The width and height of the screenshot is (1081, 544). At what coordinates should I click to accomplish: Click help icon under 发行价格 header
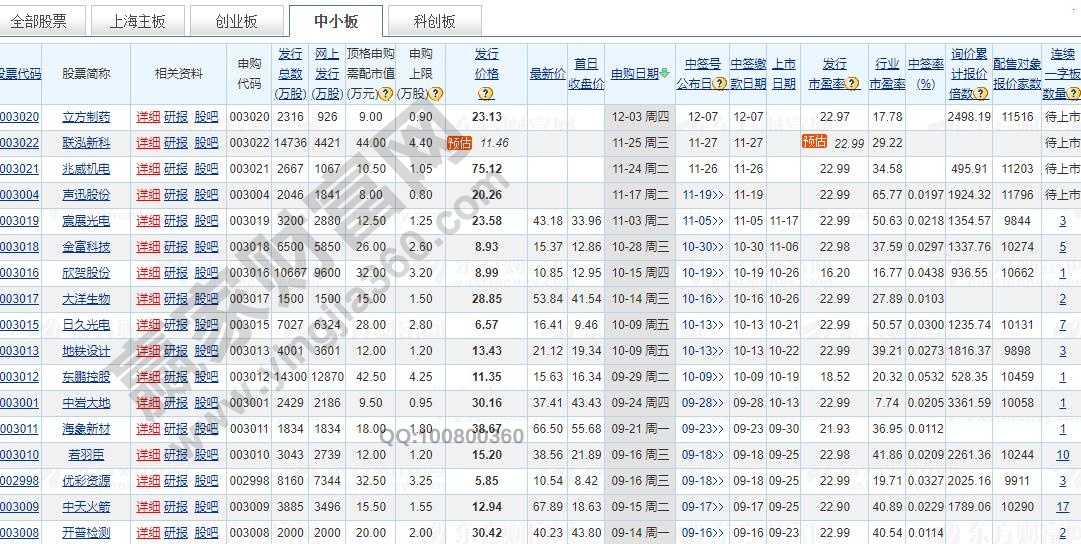click(x=486, y=94)
